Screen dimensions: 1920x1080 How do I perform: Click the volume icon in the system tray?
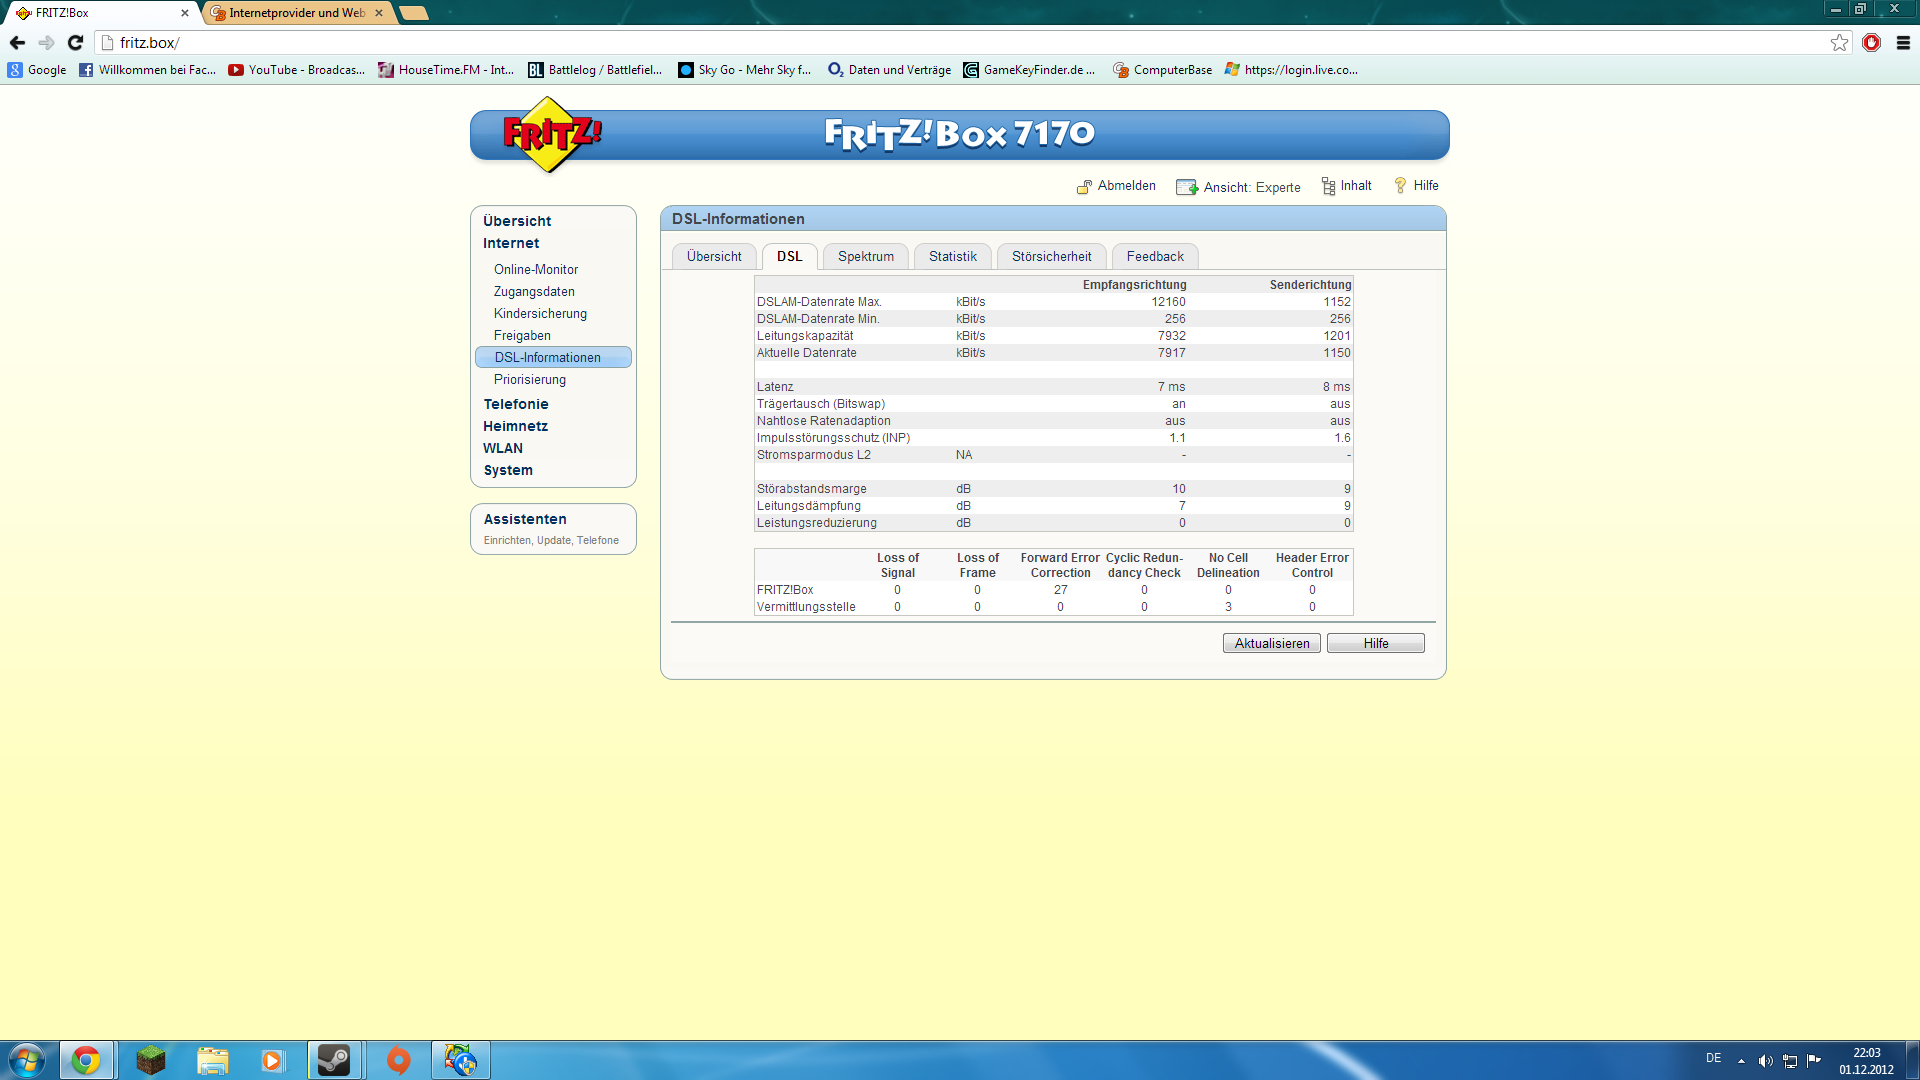1766,1061
